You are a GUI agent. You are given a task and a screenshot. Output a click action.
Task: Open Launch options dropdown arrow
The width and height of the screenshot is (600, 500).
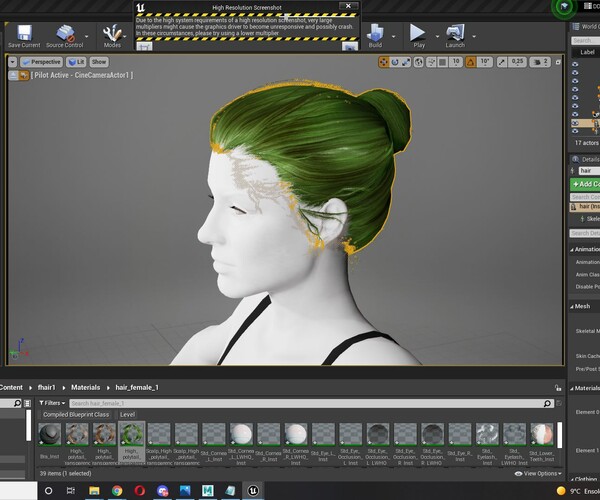click(474, 37)
